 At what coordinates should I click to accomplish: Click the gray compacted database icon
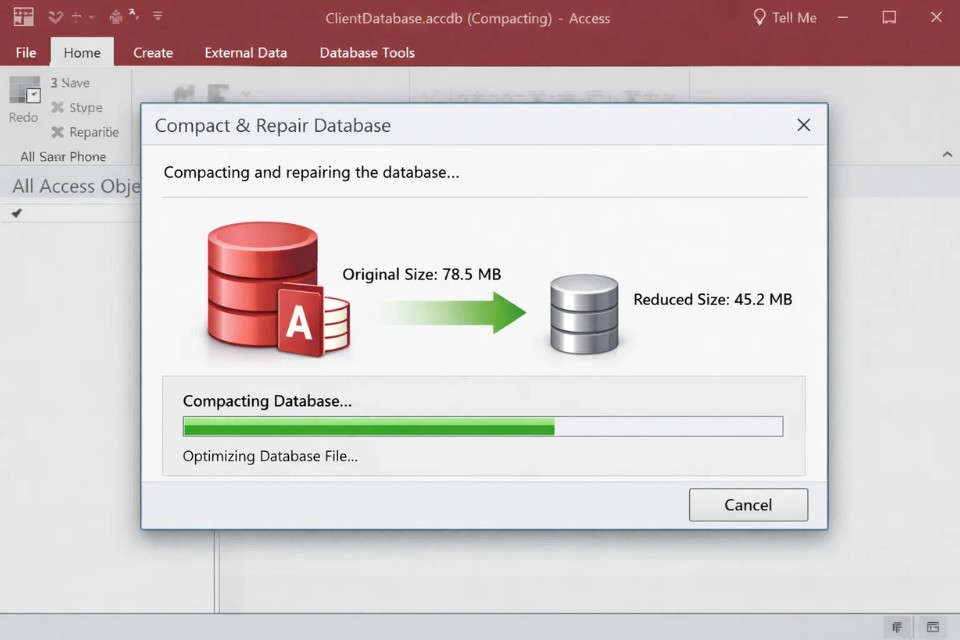click(x=584, y=314)
